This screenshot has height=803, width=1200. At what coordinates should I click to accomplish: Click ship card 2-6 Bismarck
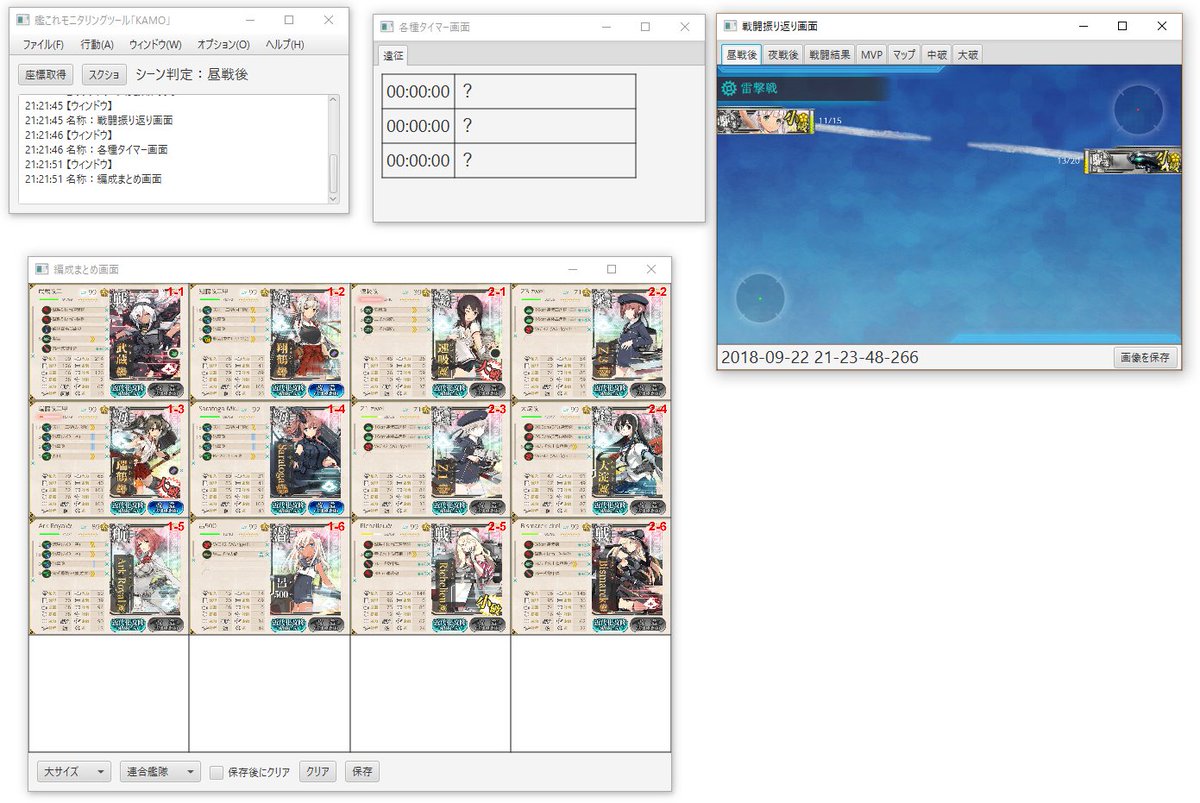[x=590, y=576]
